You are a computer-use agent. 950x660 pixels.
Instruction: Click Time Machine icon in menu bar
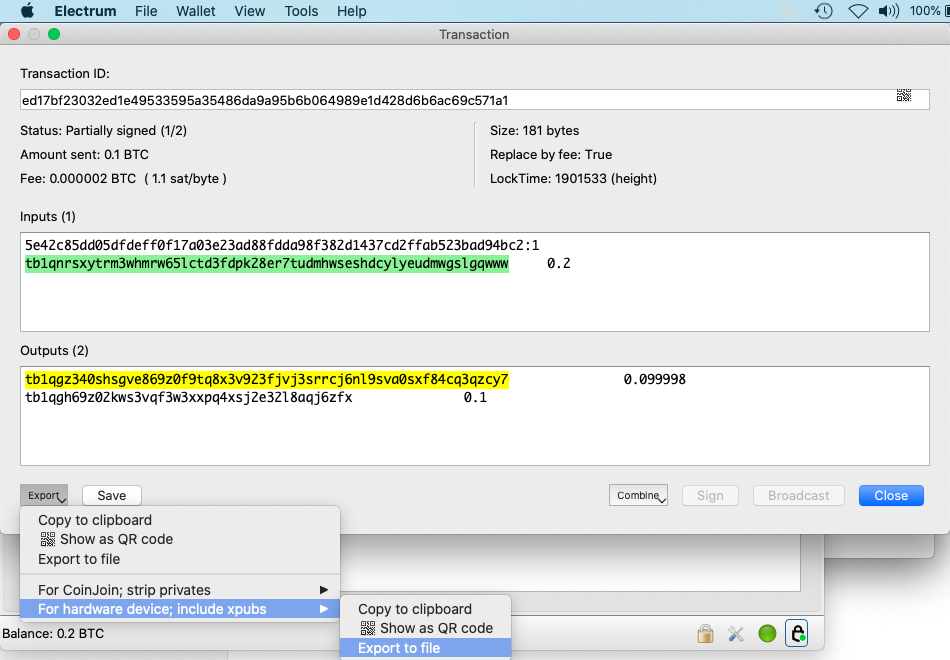click(x=823, y=11)
